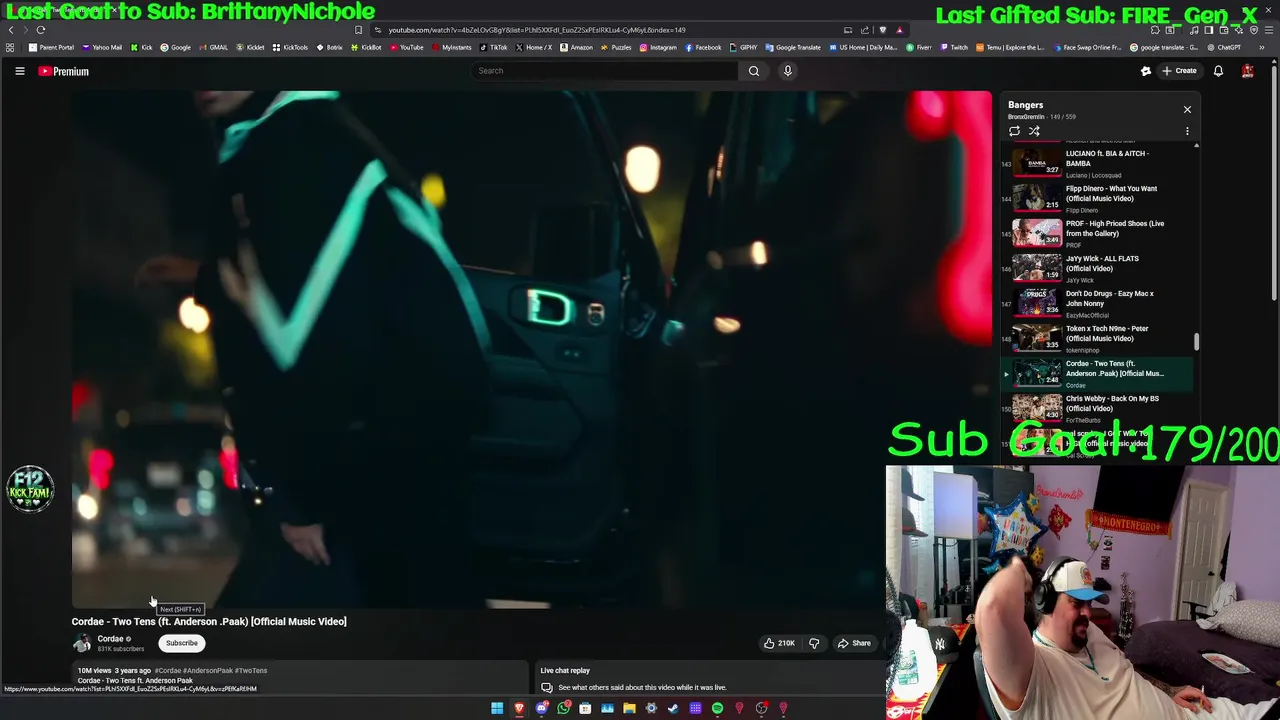This screenshot has width=1280, height=720.
Task: Close the Bangers playlist panel
Action: (x=1187, y=109)
